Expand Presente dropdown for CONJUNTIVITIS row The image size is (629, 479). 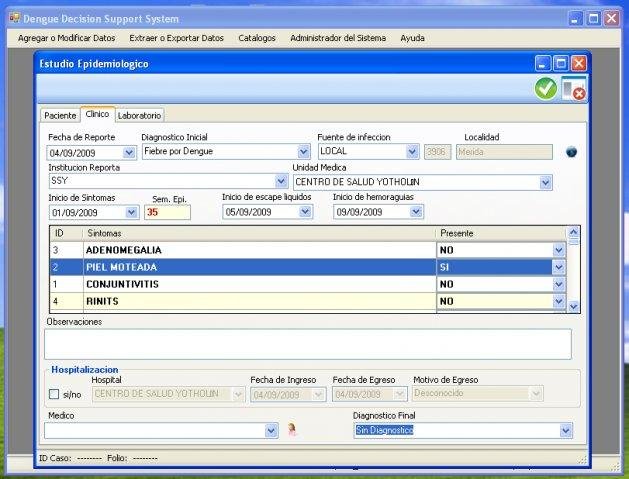pyautogui.click(x=559, y=284)
